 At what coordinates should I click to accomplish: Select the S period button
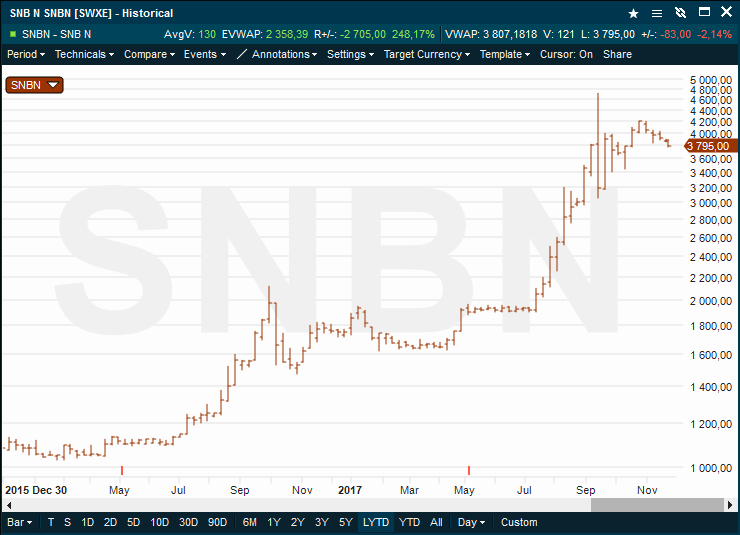pos(67,522)
